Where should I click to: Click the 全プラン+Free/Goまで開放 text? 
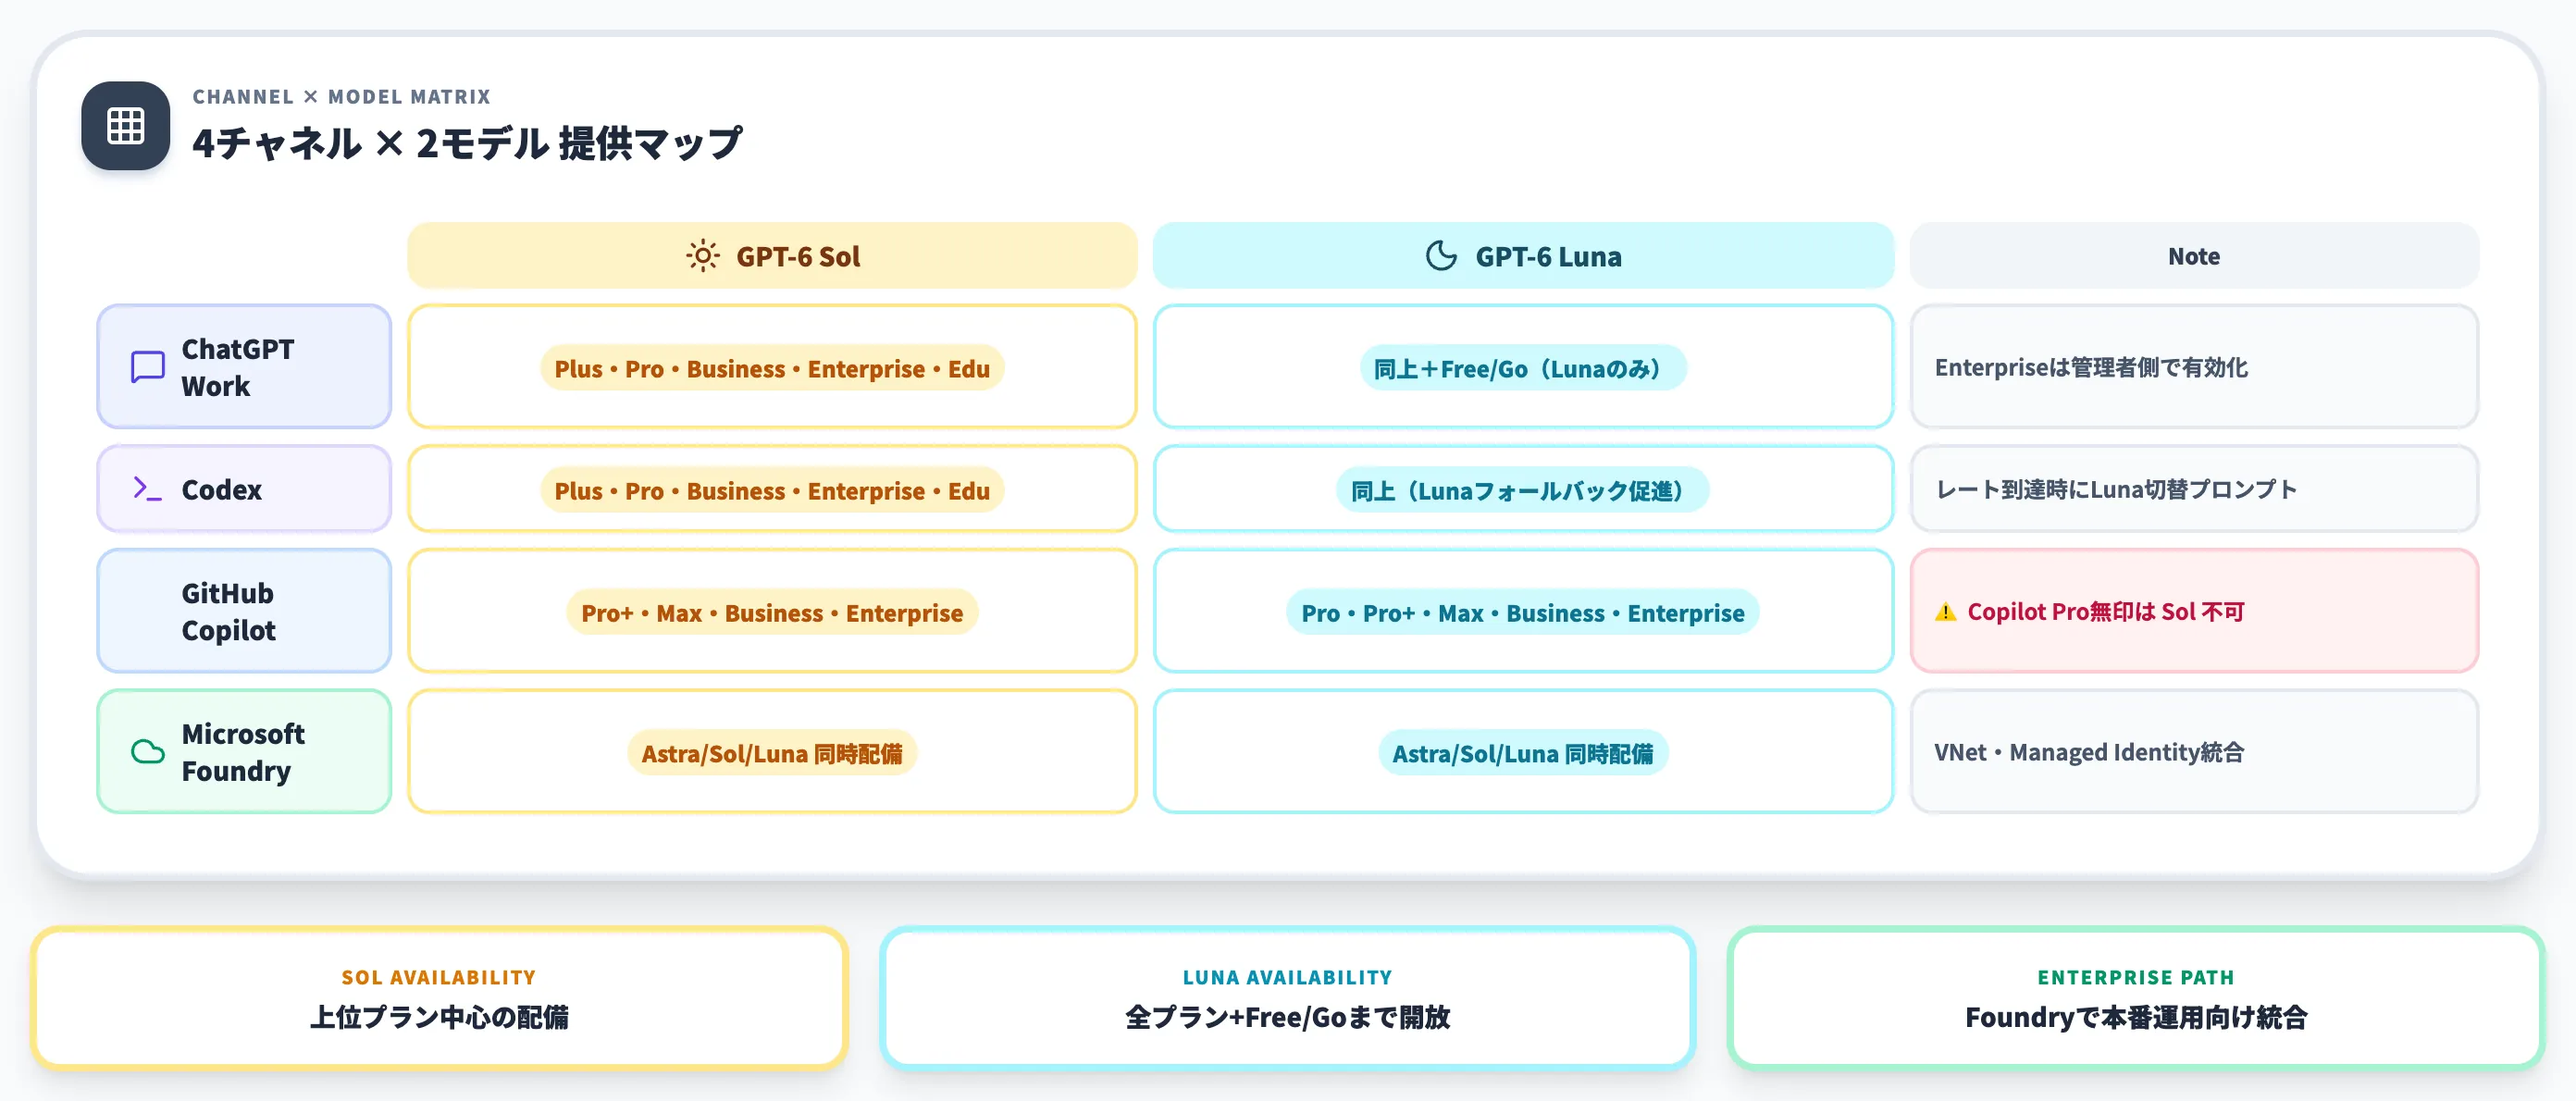pyautogui.click(x=1288, y=1017)
